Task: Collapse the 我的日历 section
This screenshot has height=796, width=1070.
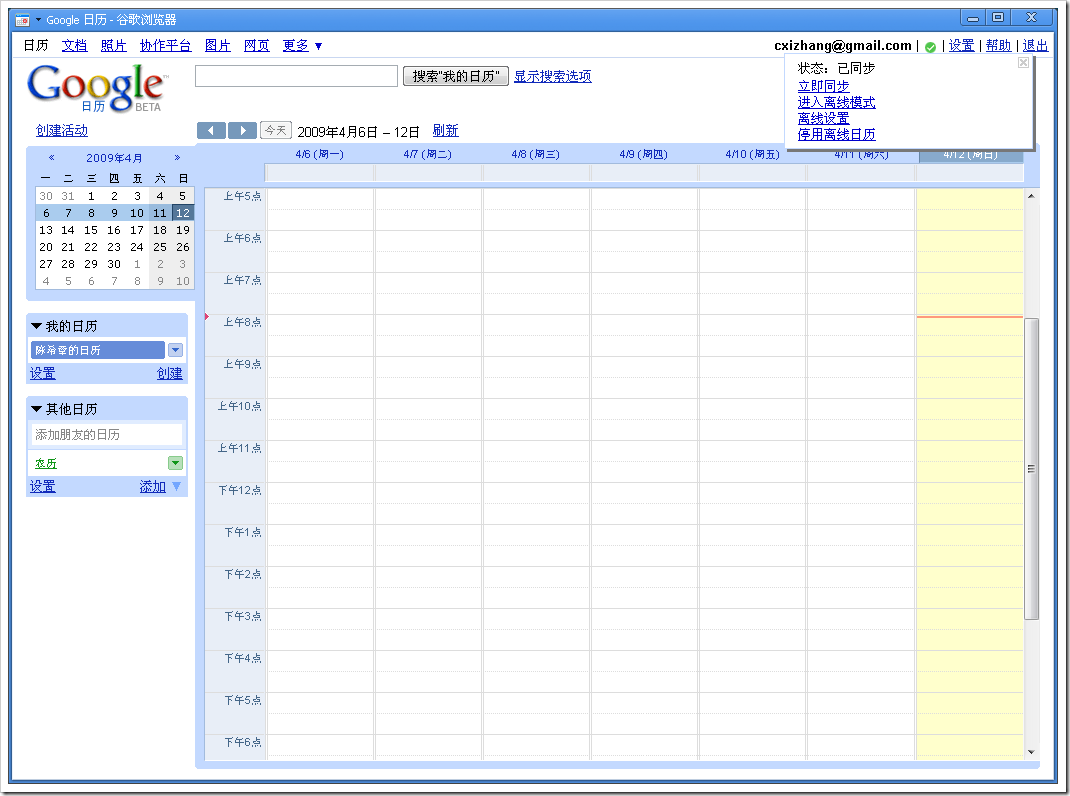Action: 36,326
